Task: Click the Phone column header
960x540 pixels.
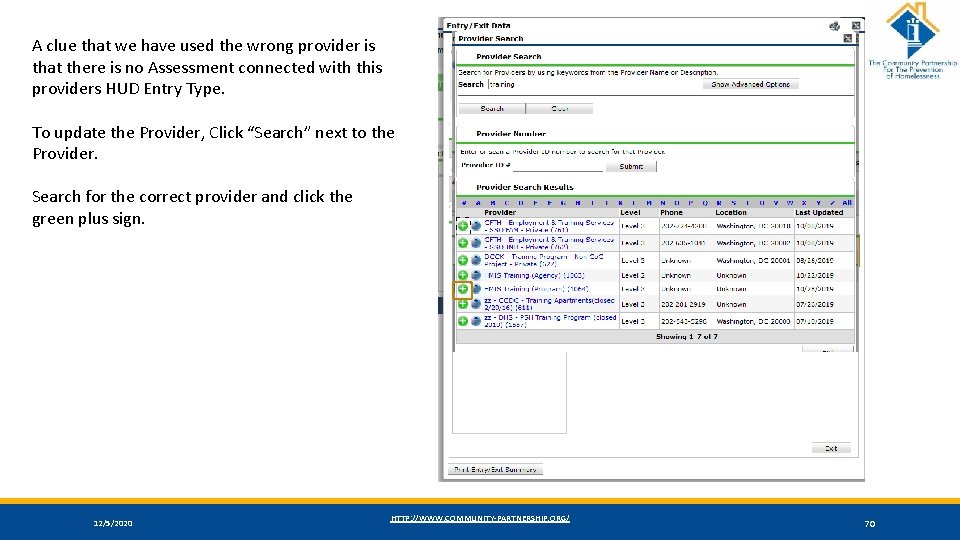Action: coord(671,212)
